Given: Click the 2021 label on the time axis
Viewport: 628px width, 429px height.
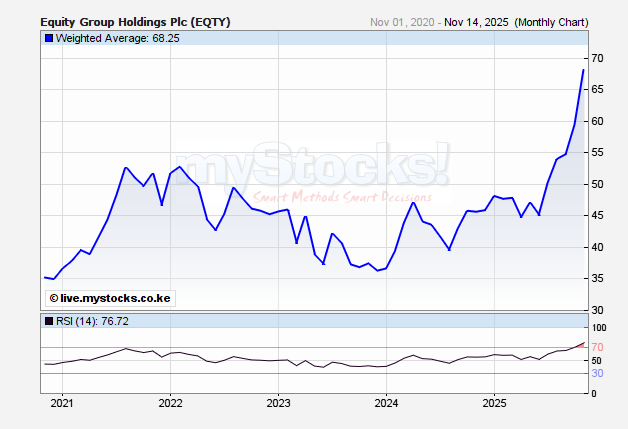Looking at the screenshot, I should pos(61,403).
